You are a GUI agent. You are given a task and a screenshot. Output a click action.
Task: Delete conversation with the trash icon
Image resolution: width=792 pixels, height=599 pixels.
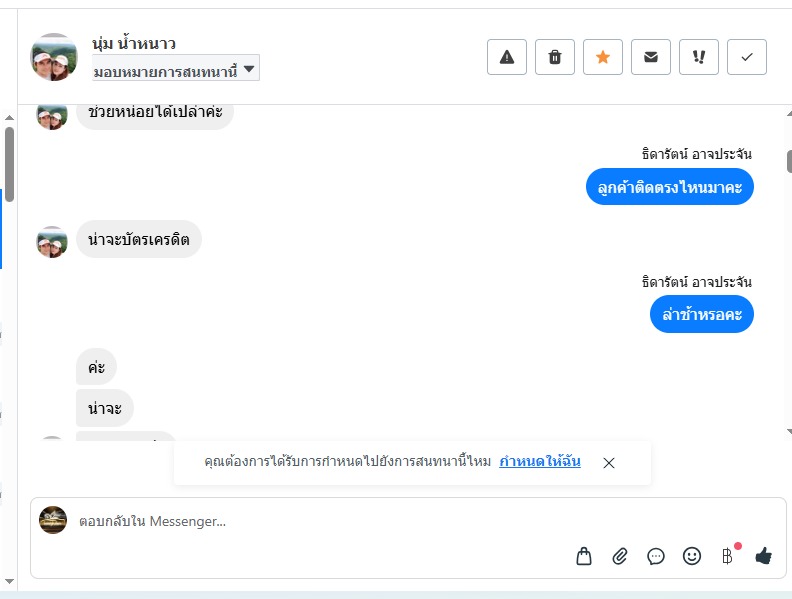(555, 57)
